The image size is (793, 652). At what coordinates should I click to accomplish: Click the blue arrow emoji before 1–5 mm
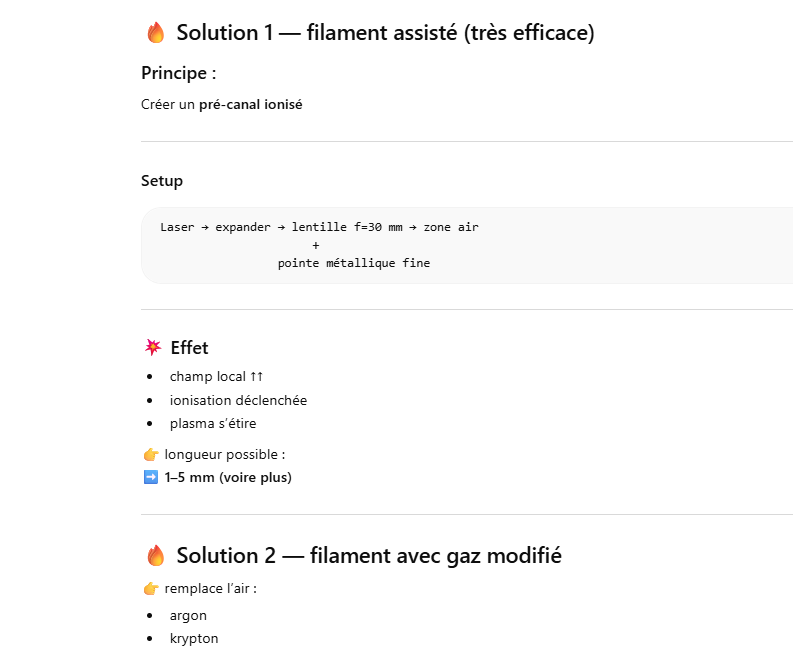tap(151, 477)
